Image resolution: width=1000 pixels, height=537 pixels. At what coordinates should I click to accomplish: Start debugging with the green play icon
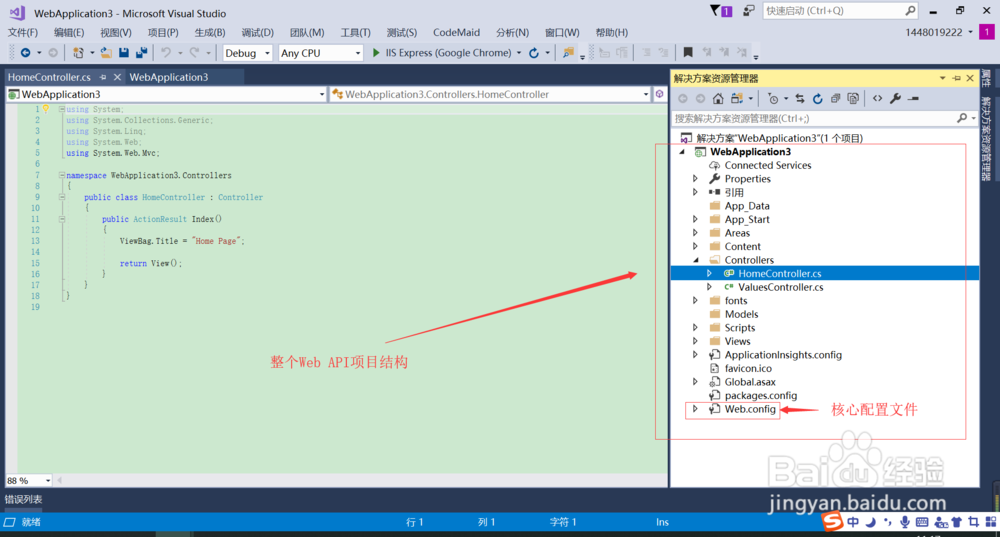376,53
